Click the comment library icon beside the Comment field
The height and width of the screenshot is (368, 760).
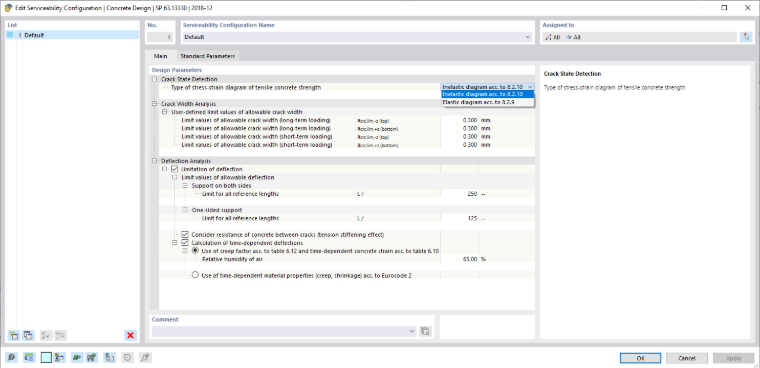tap(425, 331)
